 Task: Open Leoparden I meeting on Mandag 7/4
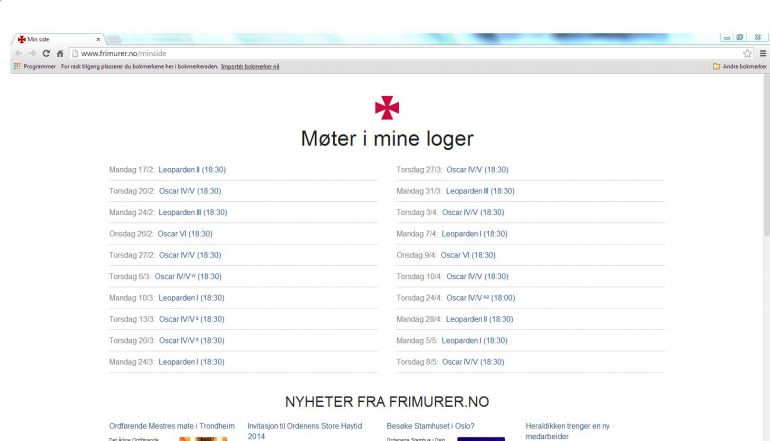[474, 234]
